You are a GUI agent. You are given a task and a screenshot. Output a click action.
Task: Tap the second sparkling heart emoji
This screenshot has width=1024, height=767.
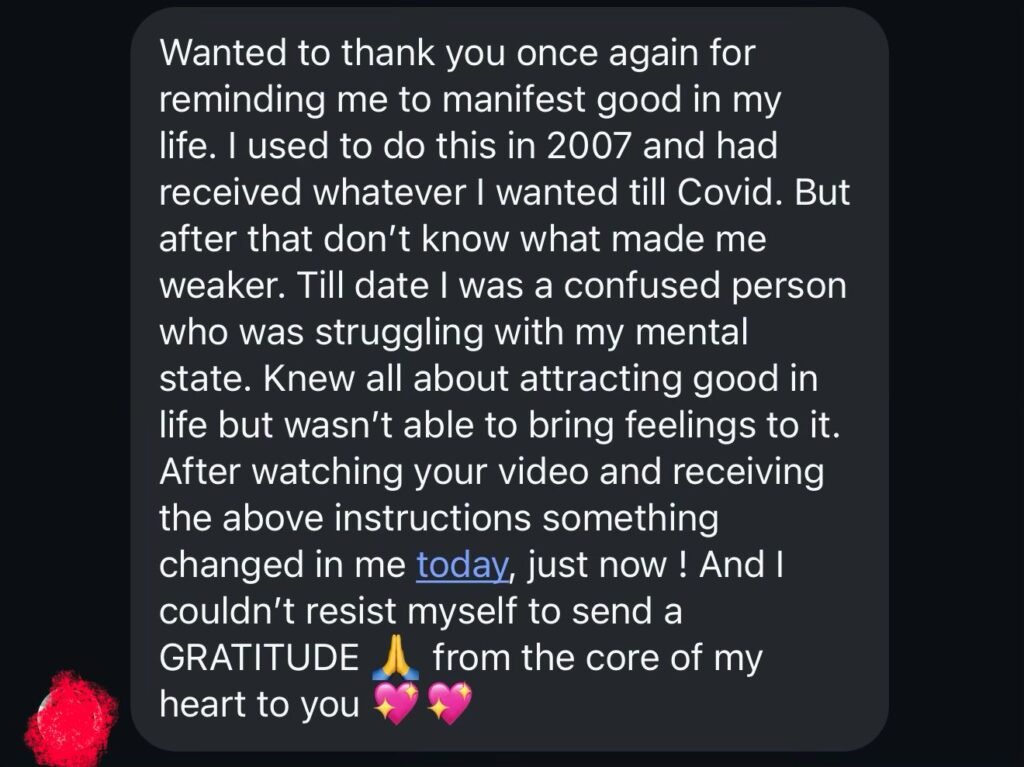point(447,707)
